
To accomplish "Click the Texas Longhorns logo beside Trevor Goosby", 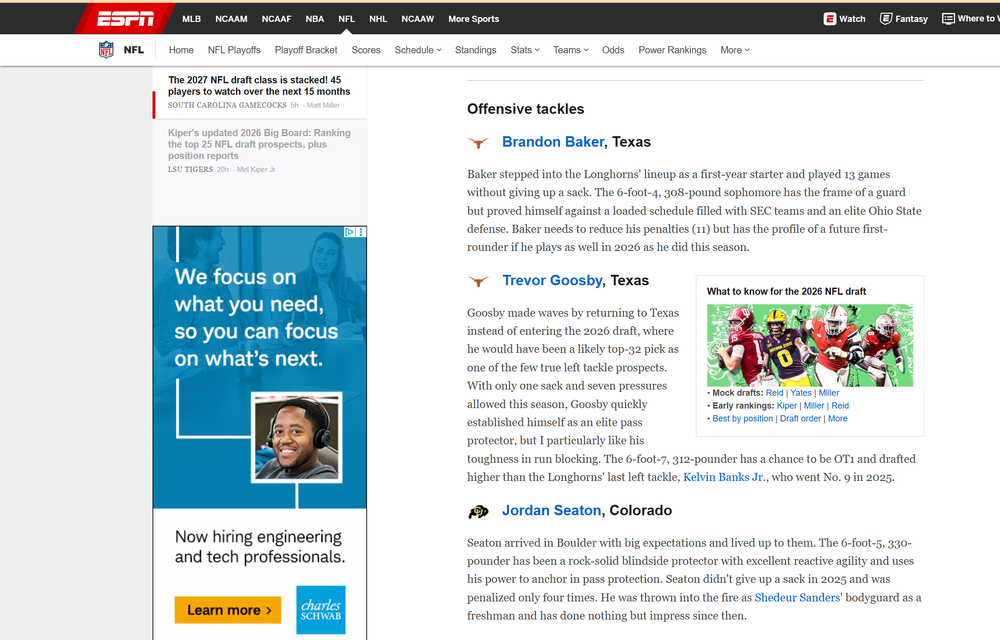I will pos(479,281).
